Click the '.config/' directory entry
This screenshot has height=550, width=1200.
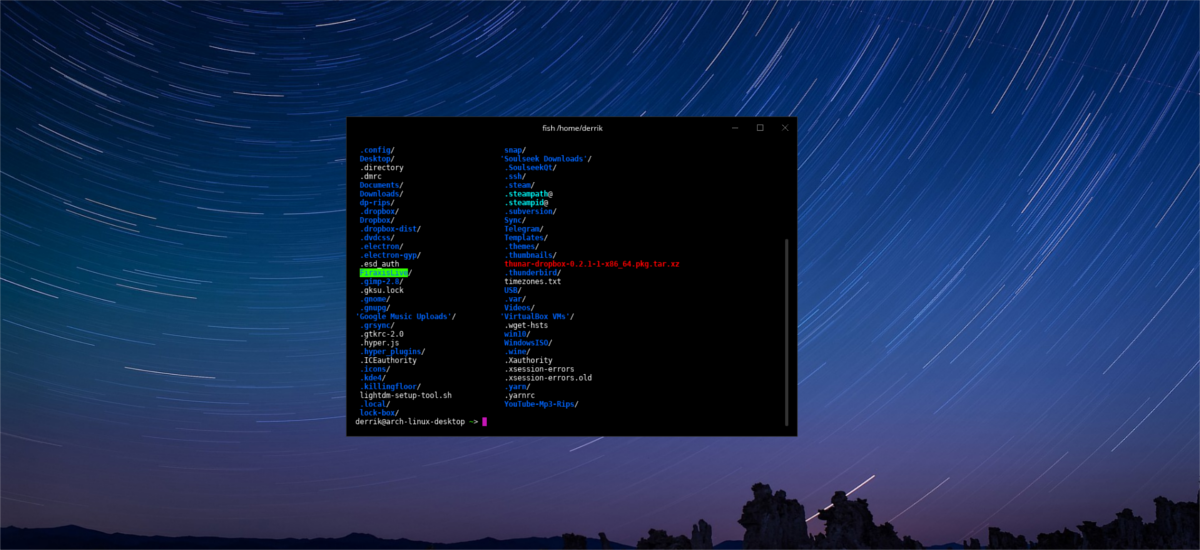click(x=377, y=150)
